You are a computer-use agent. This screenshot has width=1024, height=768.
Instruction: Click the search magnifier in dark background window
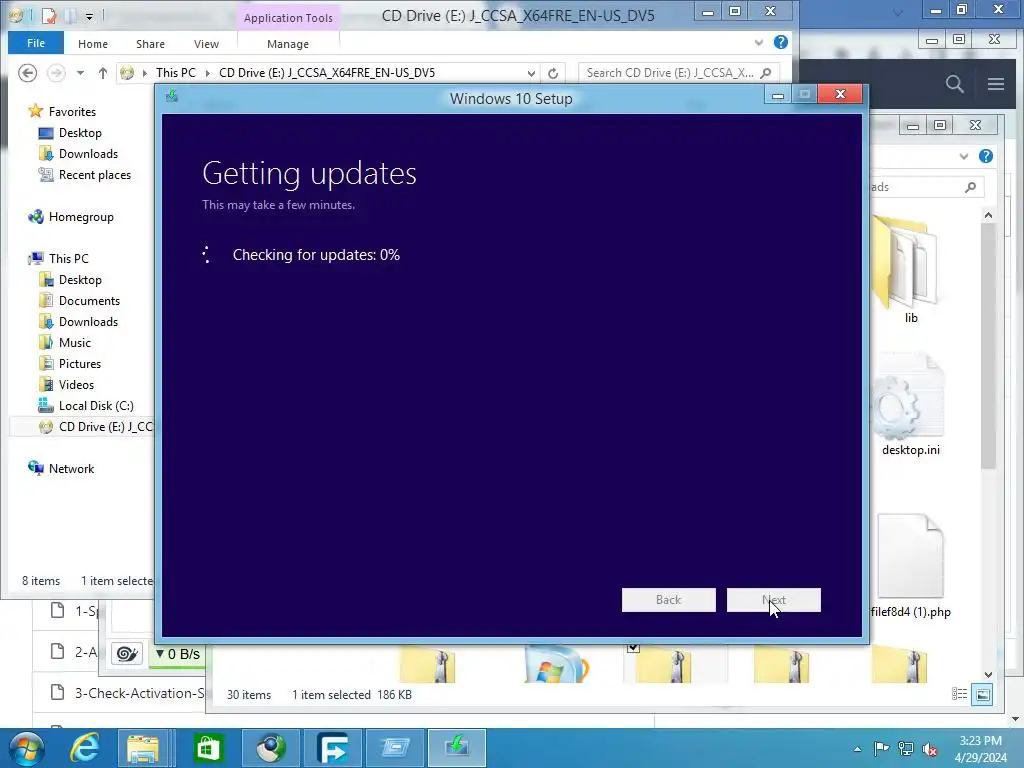pyautogui.click(x=954, y=84)
